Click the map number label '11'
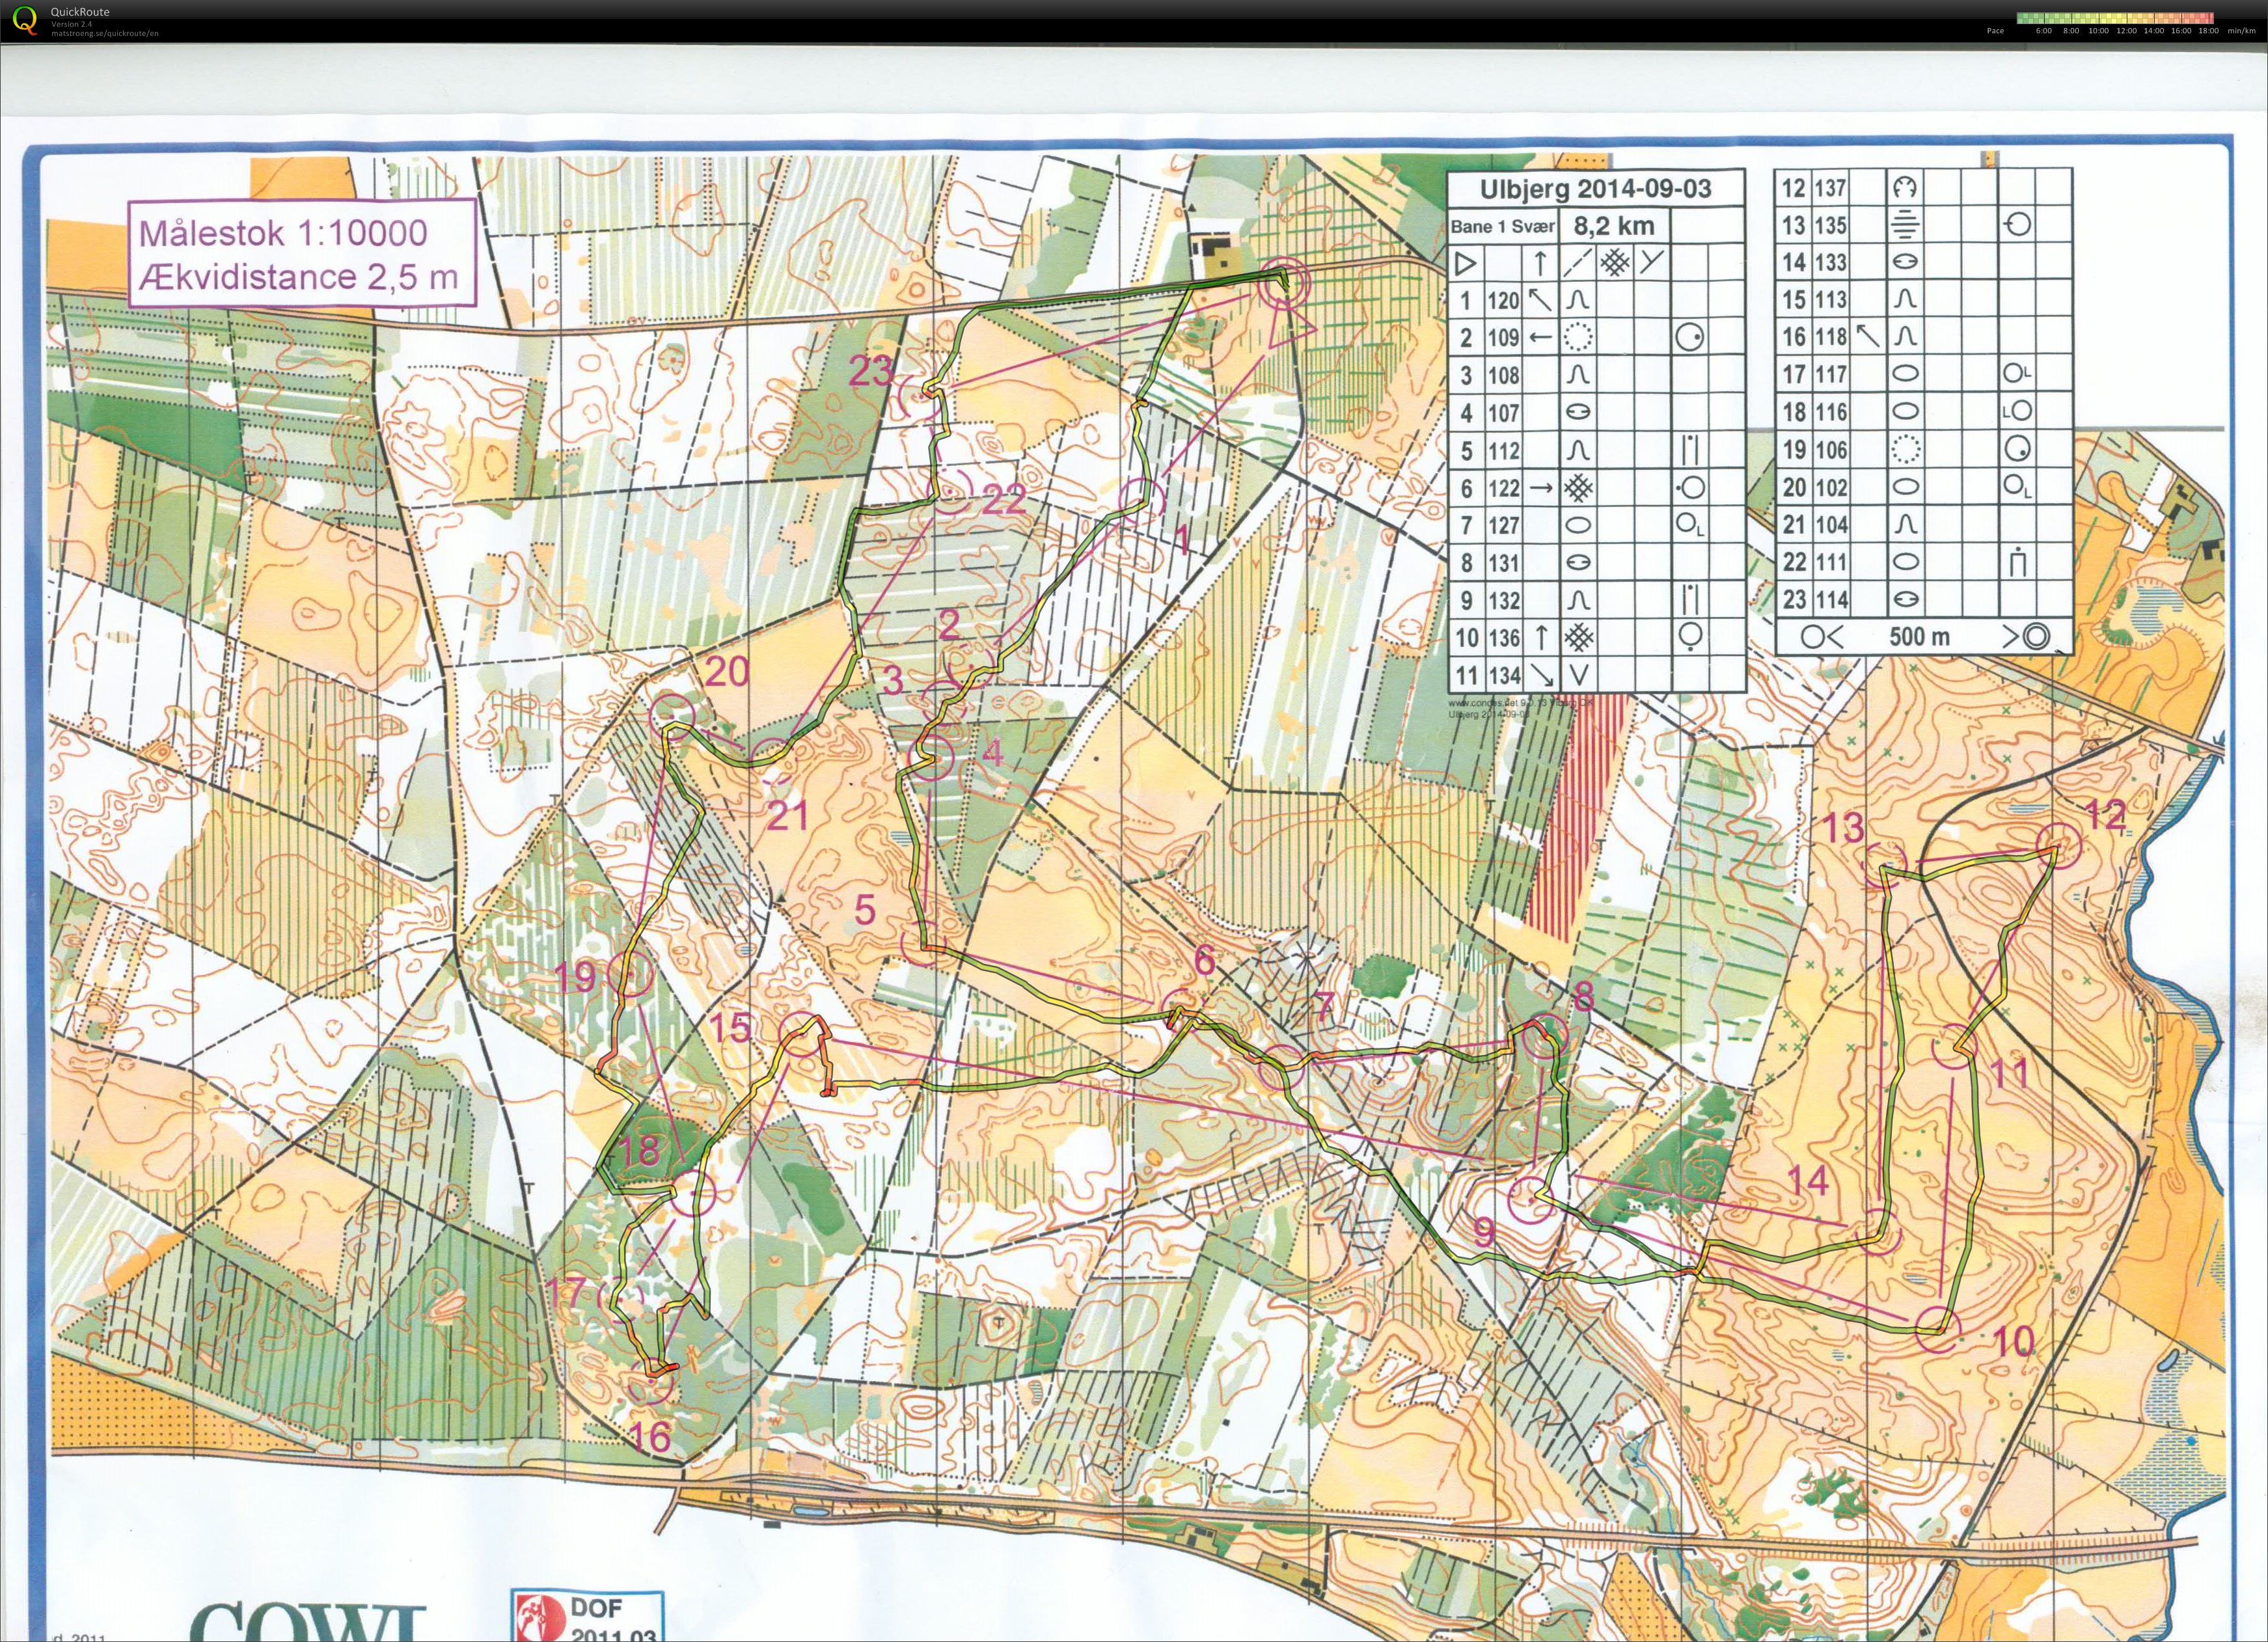 (x=2010, y=1074)
